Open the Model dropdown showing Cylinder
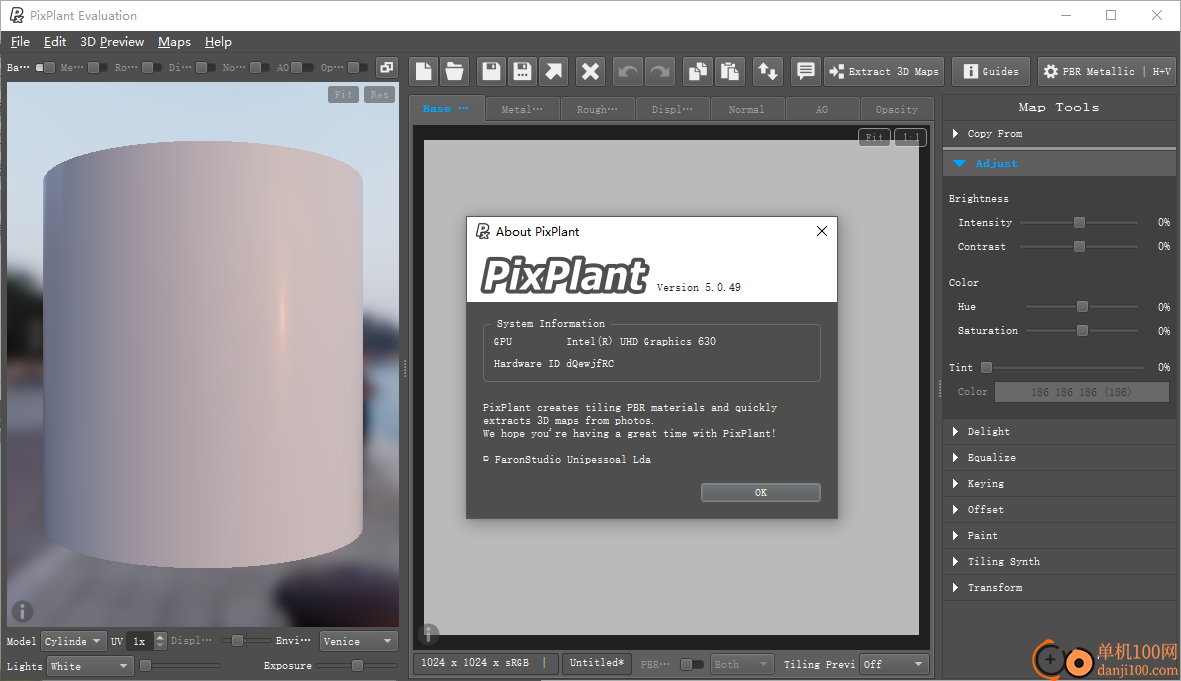1181x681 pixels. tap(73, 641)
